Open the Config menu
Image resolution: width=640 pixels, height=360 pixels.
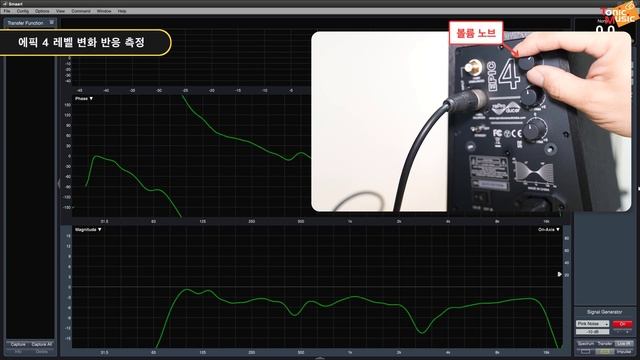coord(22,11)
